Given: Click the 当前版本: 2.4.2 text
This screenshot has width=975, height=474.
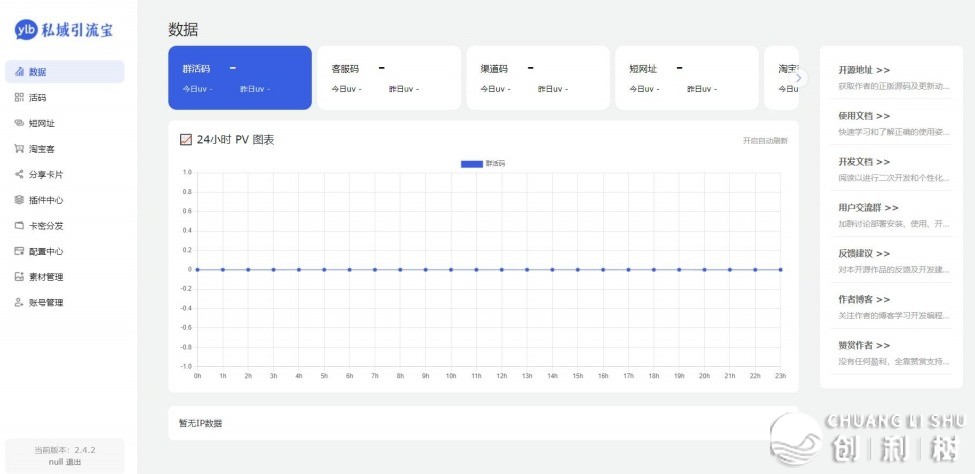Looking at the screenshot, I should (65, 450).
